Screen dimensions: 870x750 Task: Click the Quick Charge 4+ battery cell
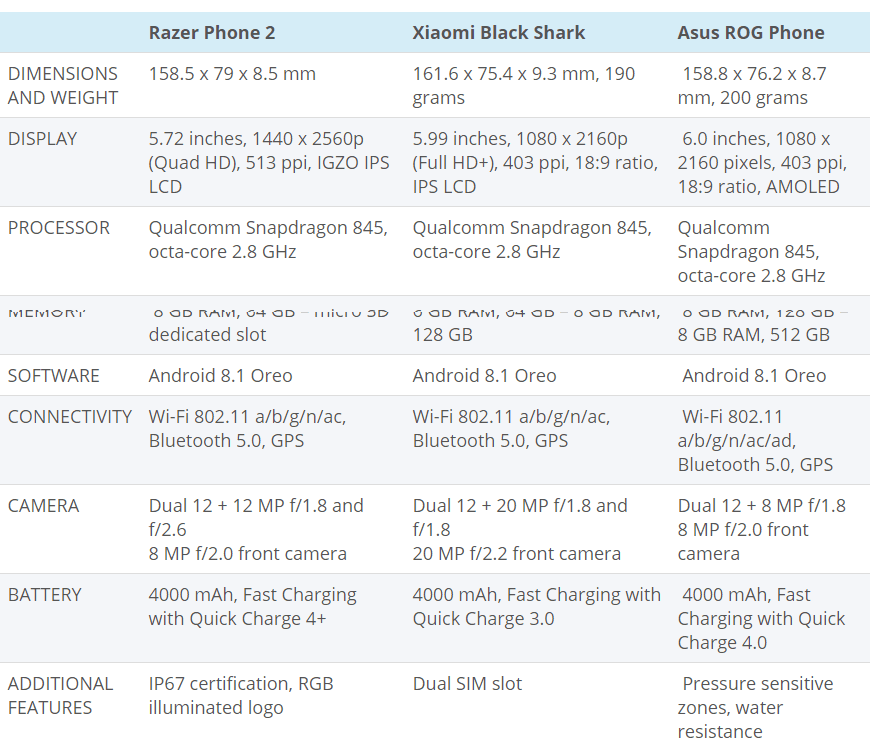pyautogui.click(x=252, y=606)
